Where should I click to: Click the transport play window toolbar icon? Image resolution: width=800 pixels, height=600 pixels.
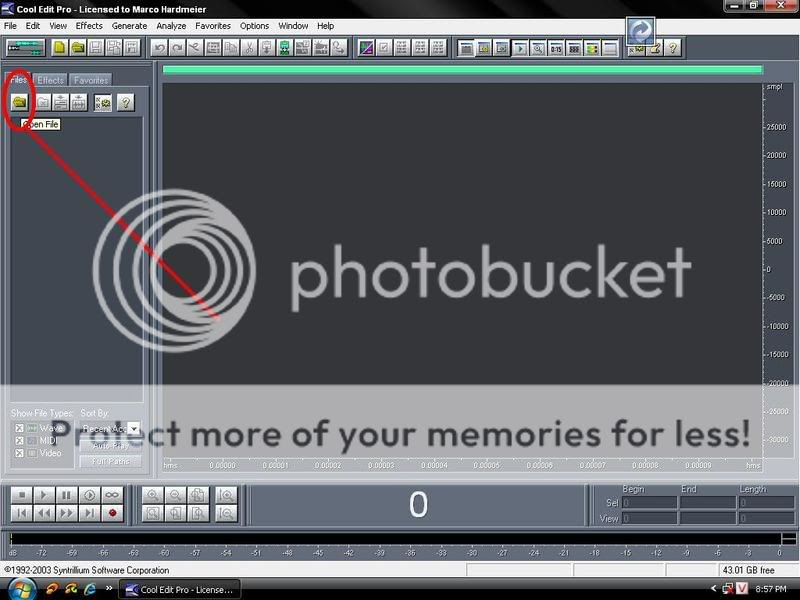[520, 48]
